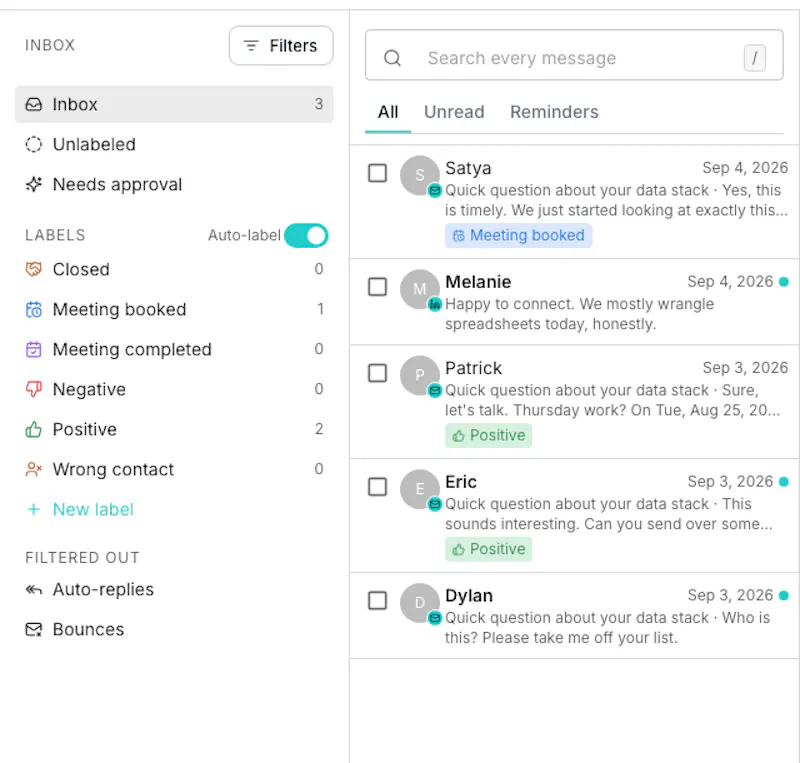Select the checkbox for Eric's message
The image size is (800, 763).
[378, 487]
